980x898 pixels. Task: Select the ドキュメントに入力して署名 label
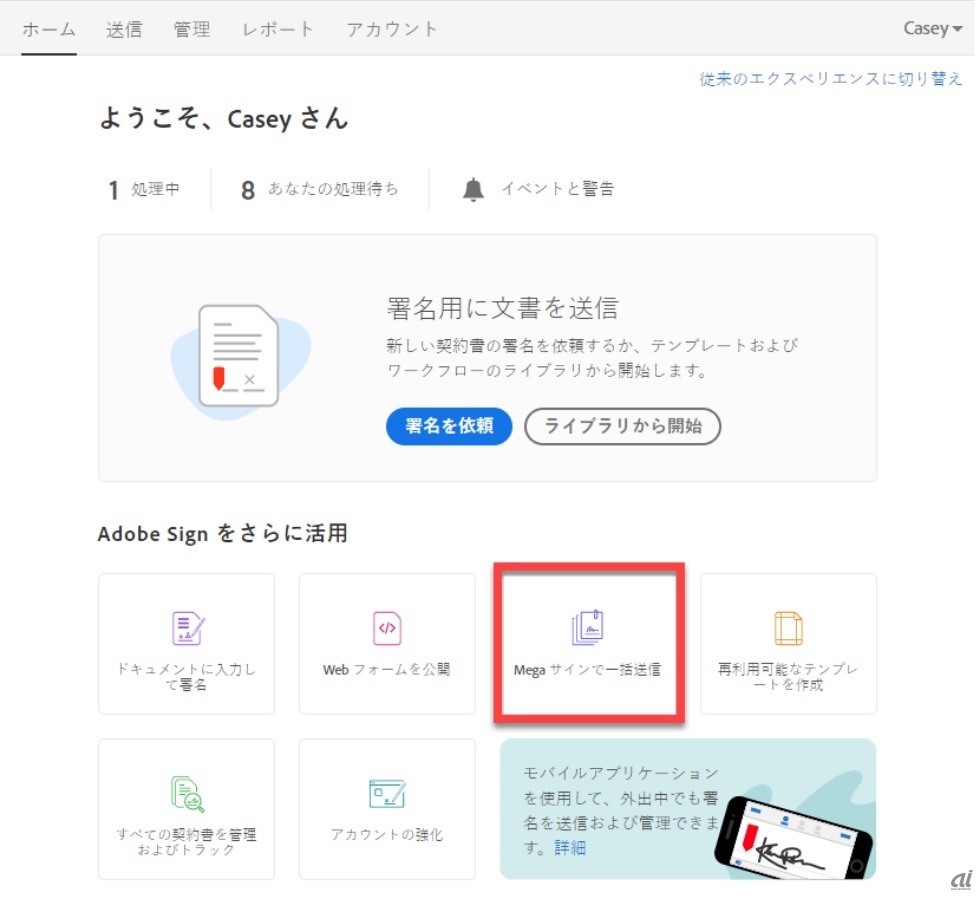[x=186, y=677]
